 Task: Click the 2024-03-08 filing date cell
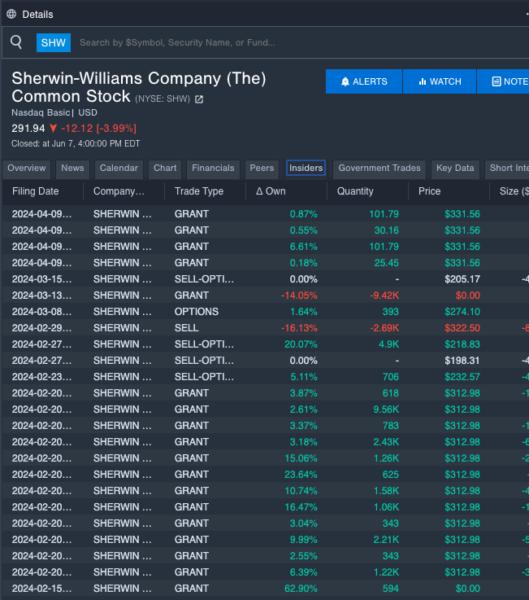point(41,312)
